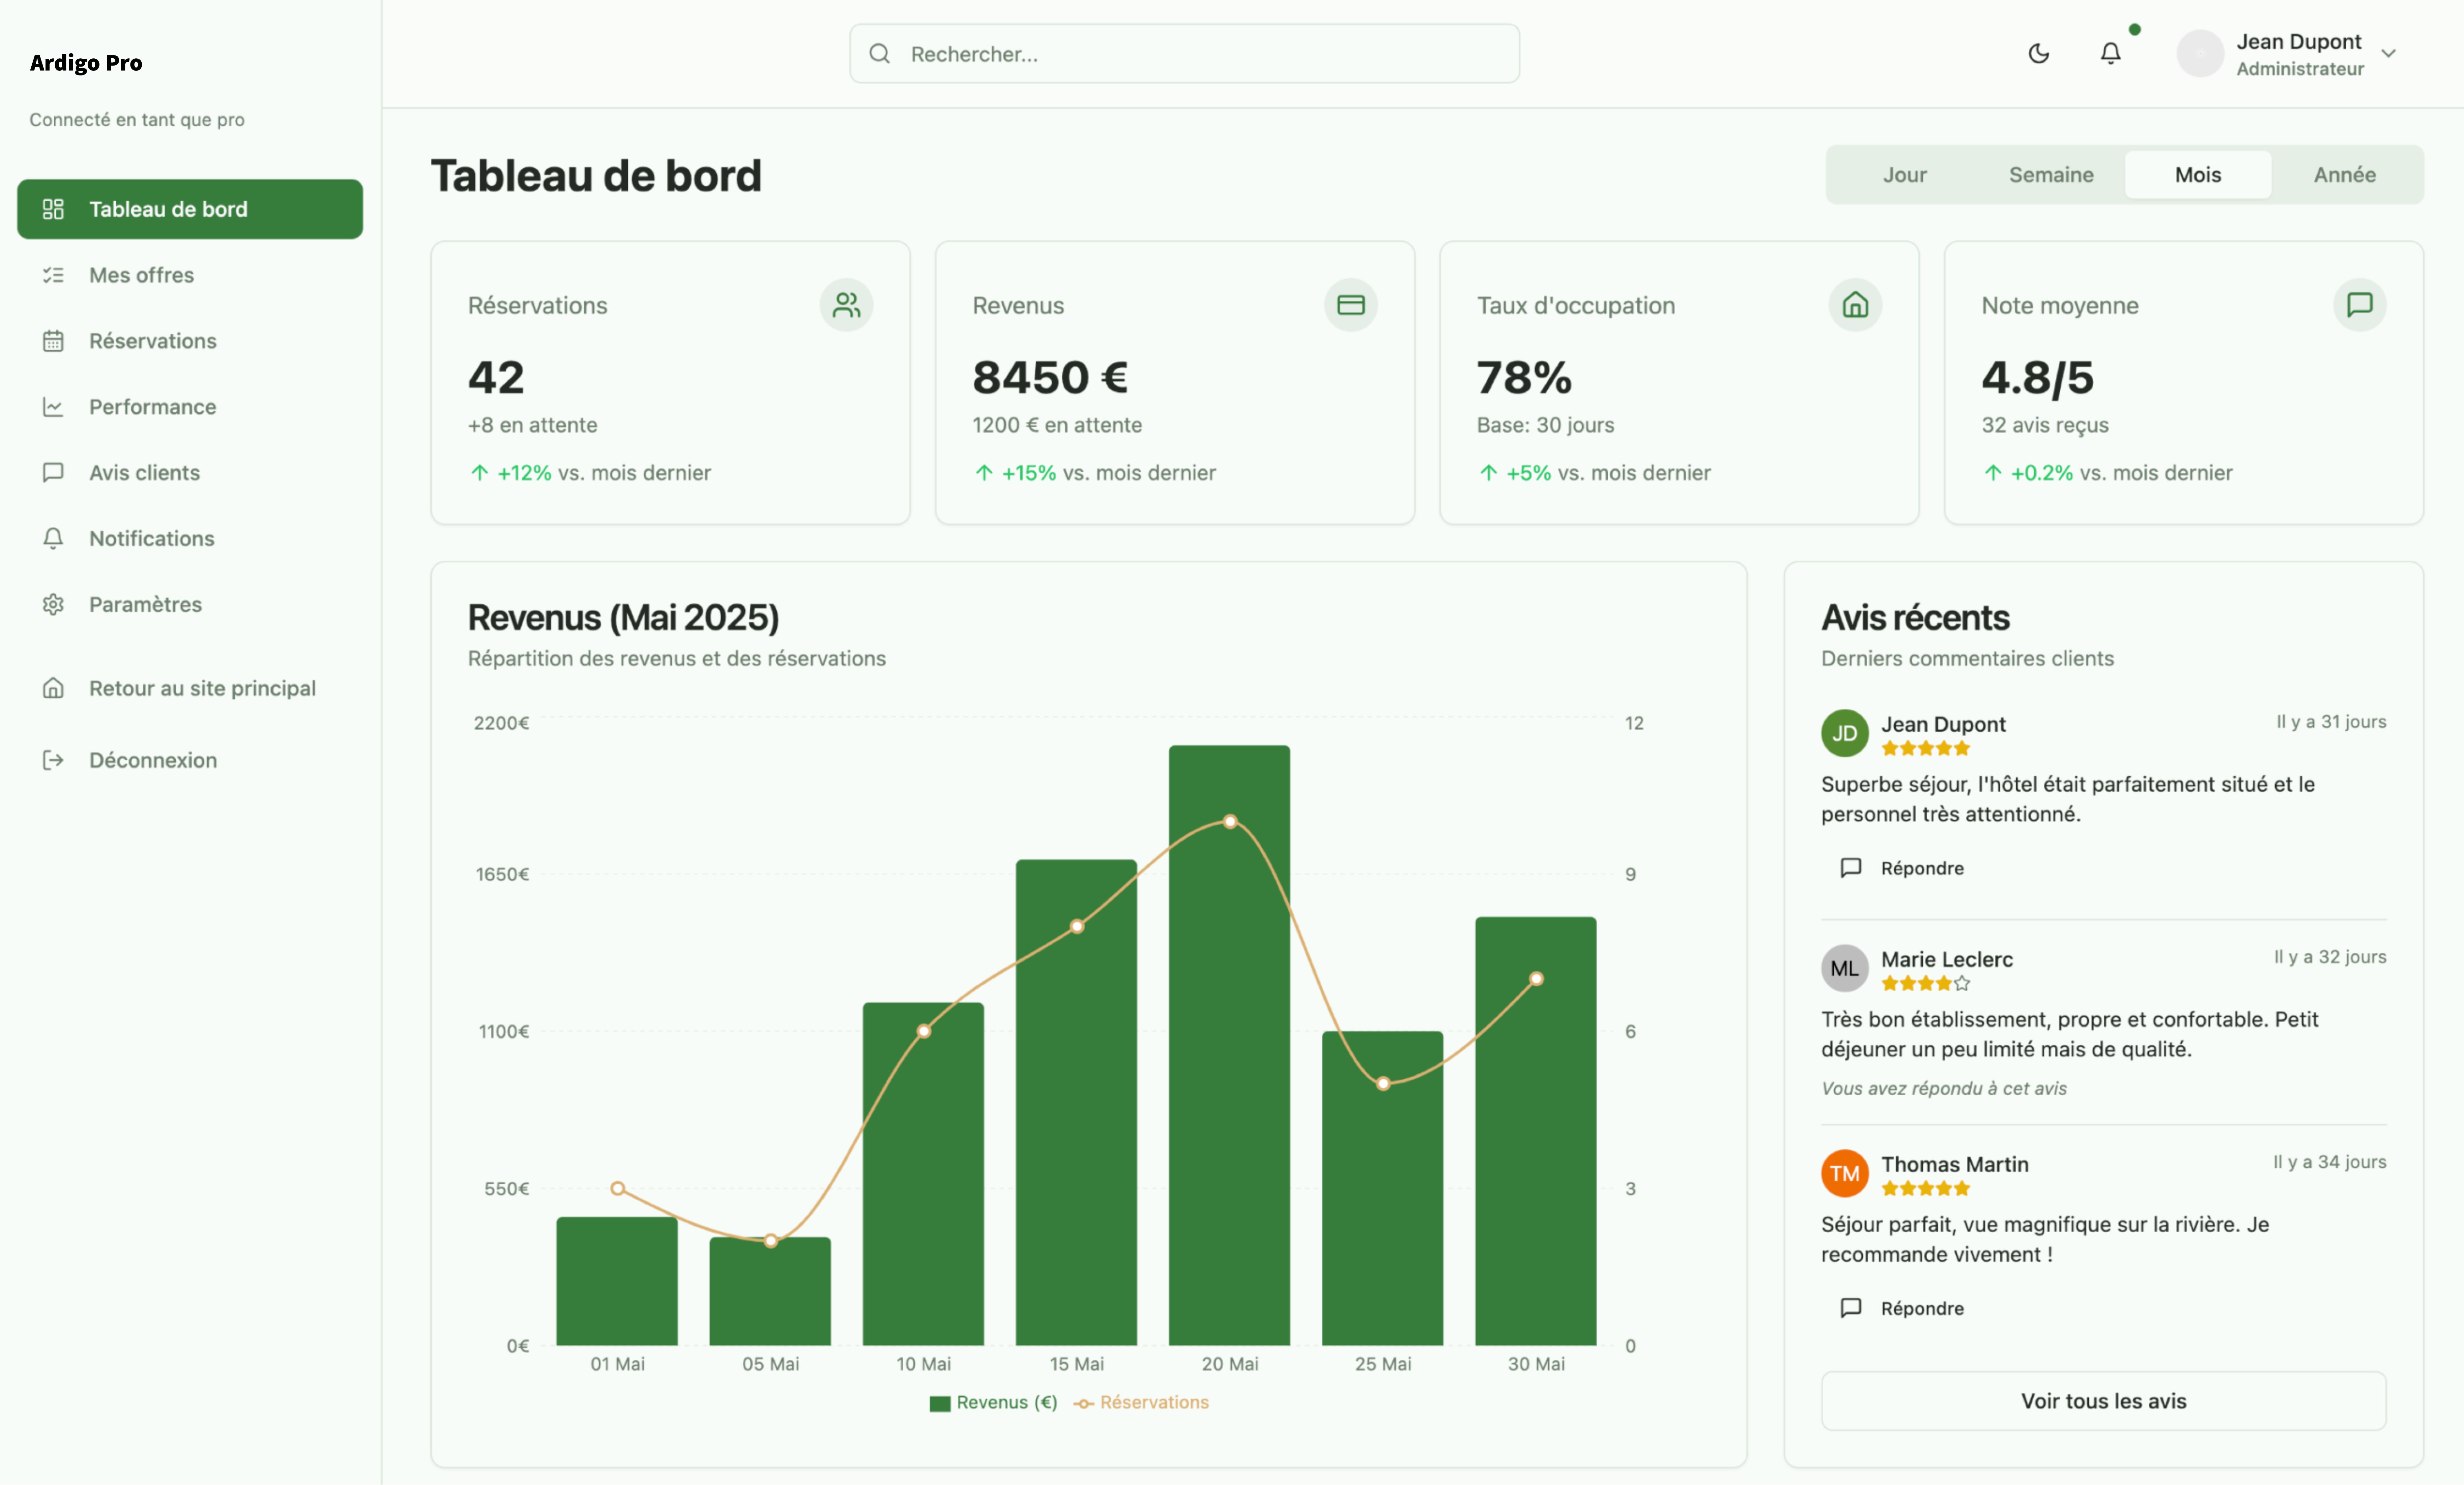2464x1485 pixels.
Task: Click the Avis clients chat icon
Action: (53, 472)
